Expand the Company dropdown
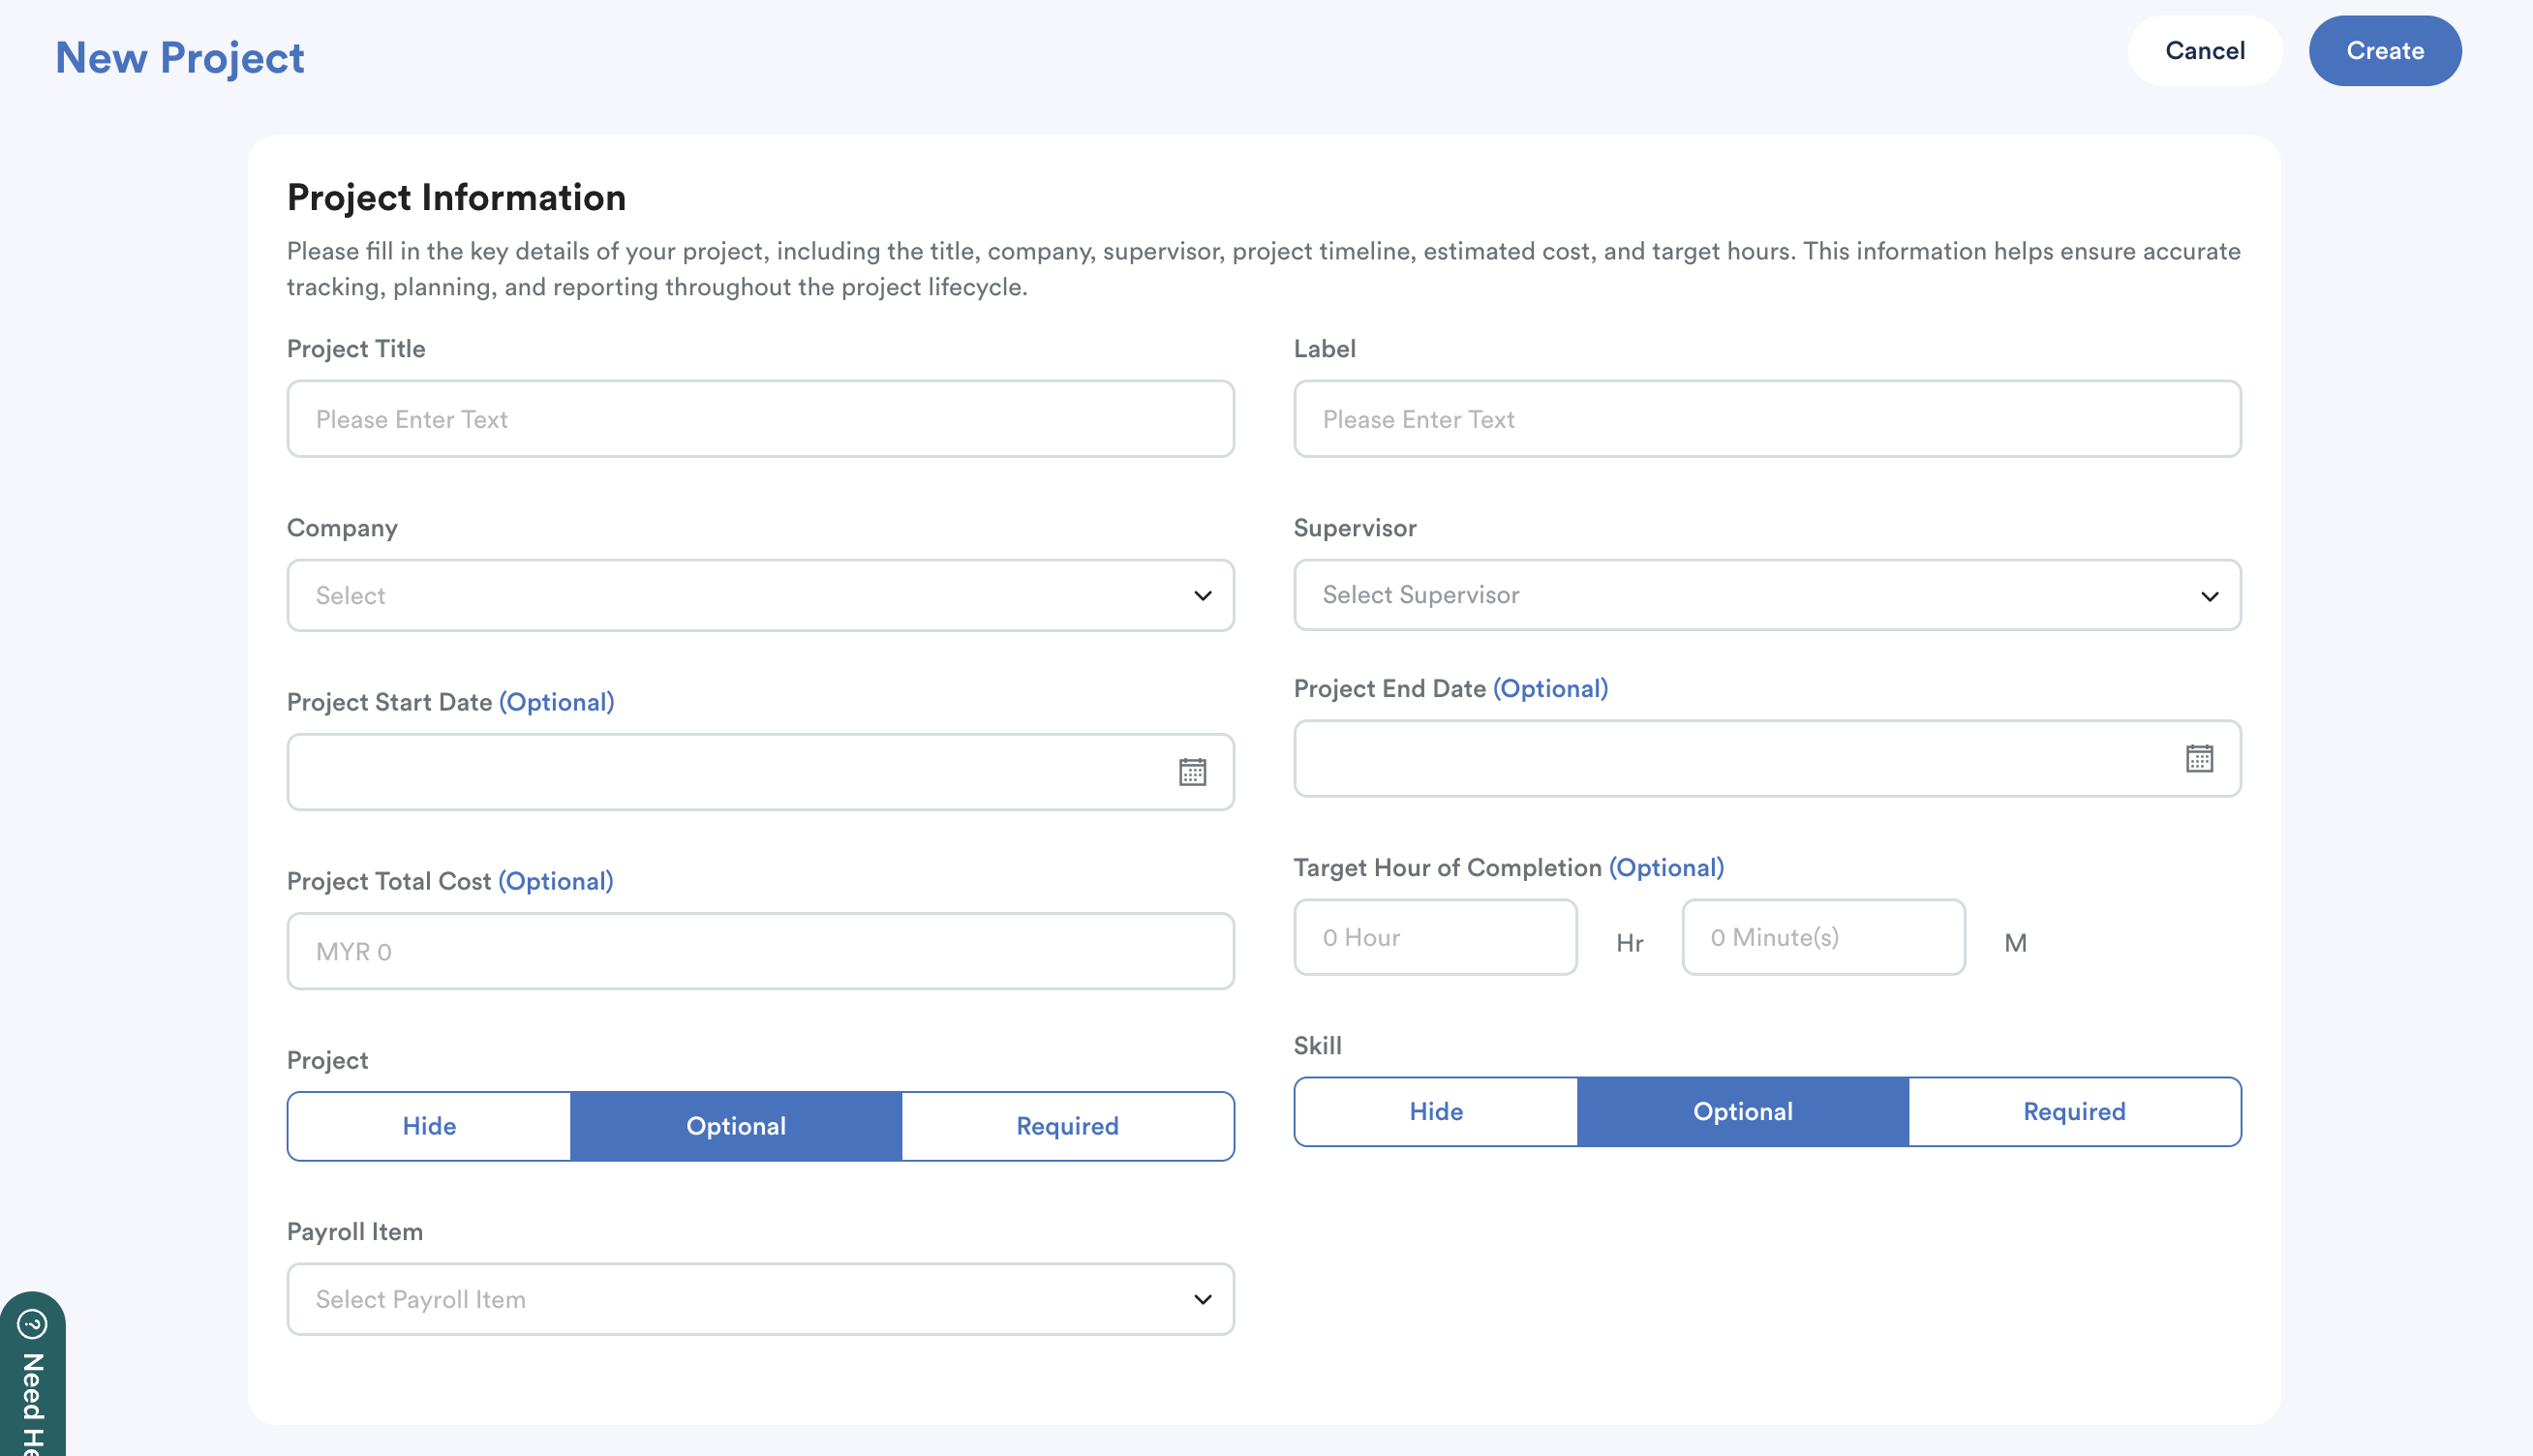This screenshot has height=1456, width=2533. (x=760, y=596)
